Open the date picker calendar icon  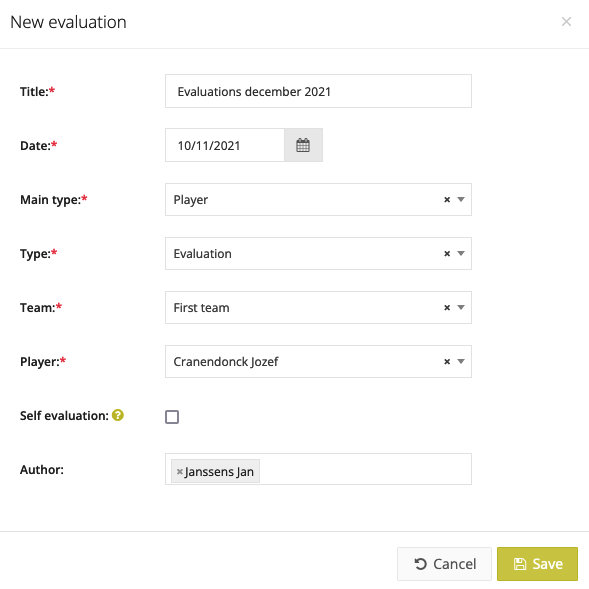pyautogui.click(x=303, y=145)
